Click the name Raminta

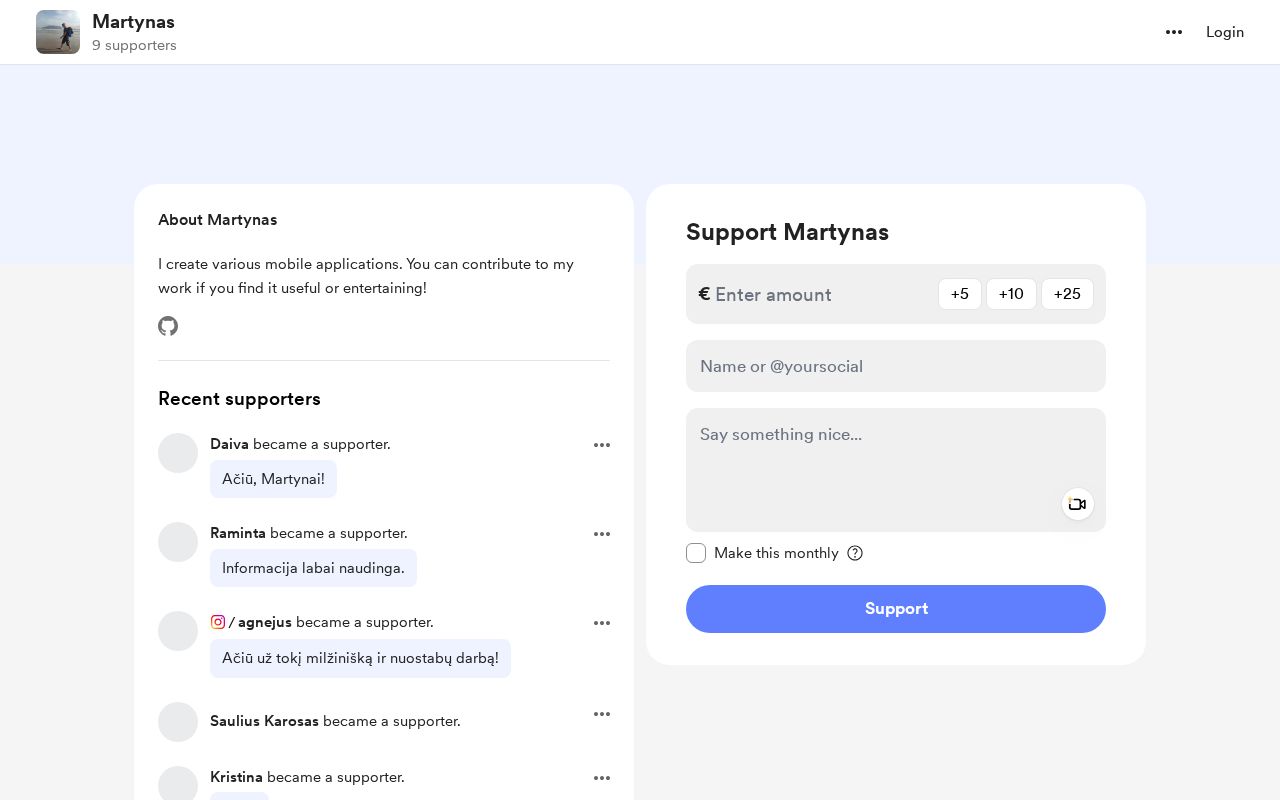pyautogui.click(x=238, y=533)
